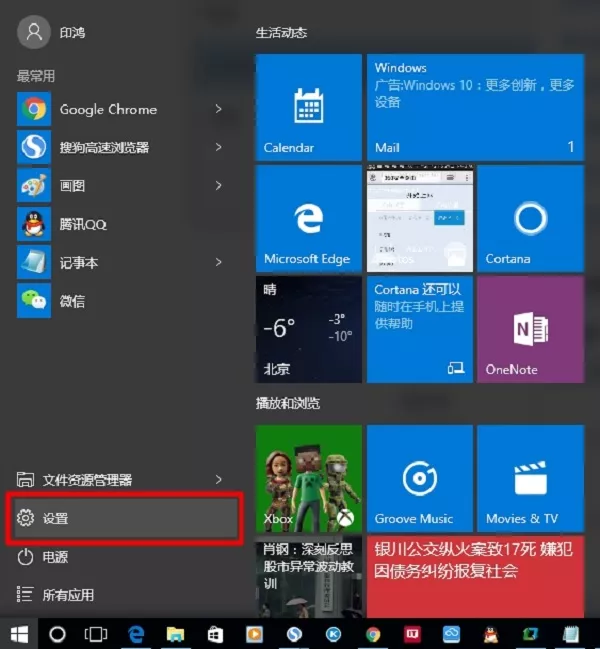Open the OneNote tile
This screenshot has width=600, height=649.
[530, 329]
